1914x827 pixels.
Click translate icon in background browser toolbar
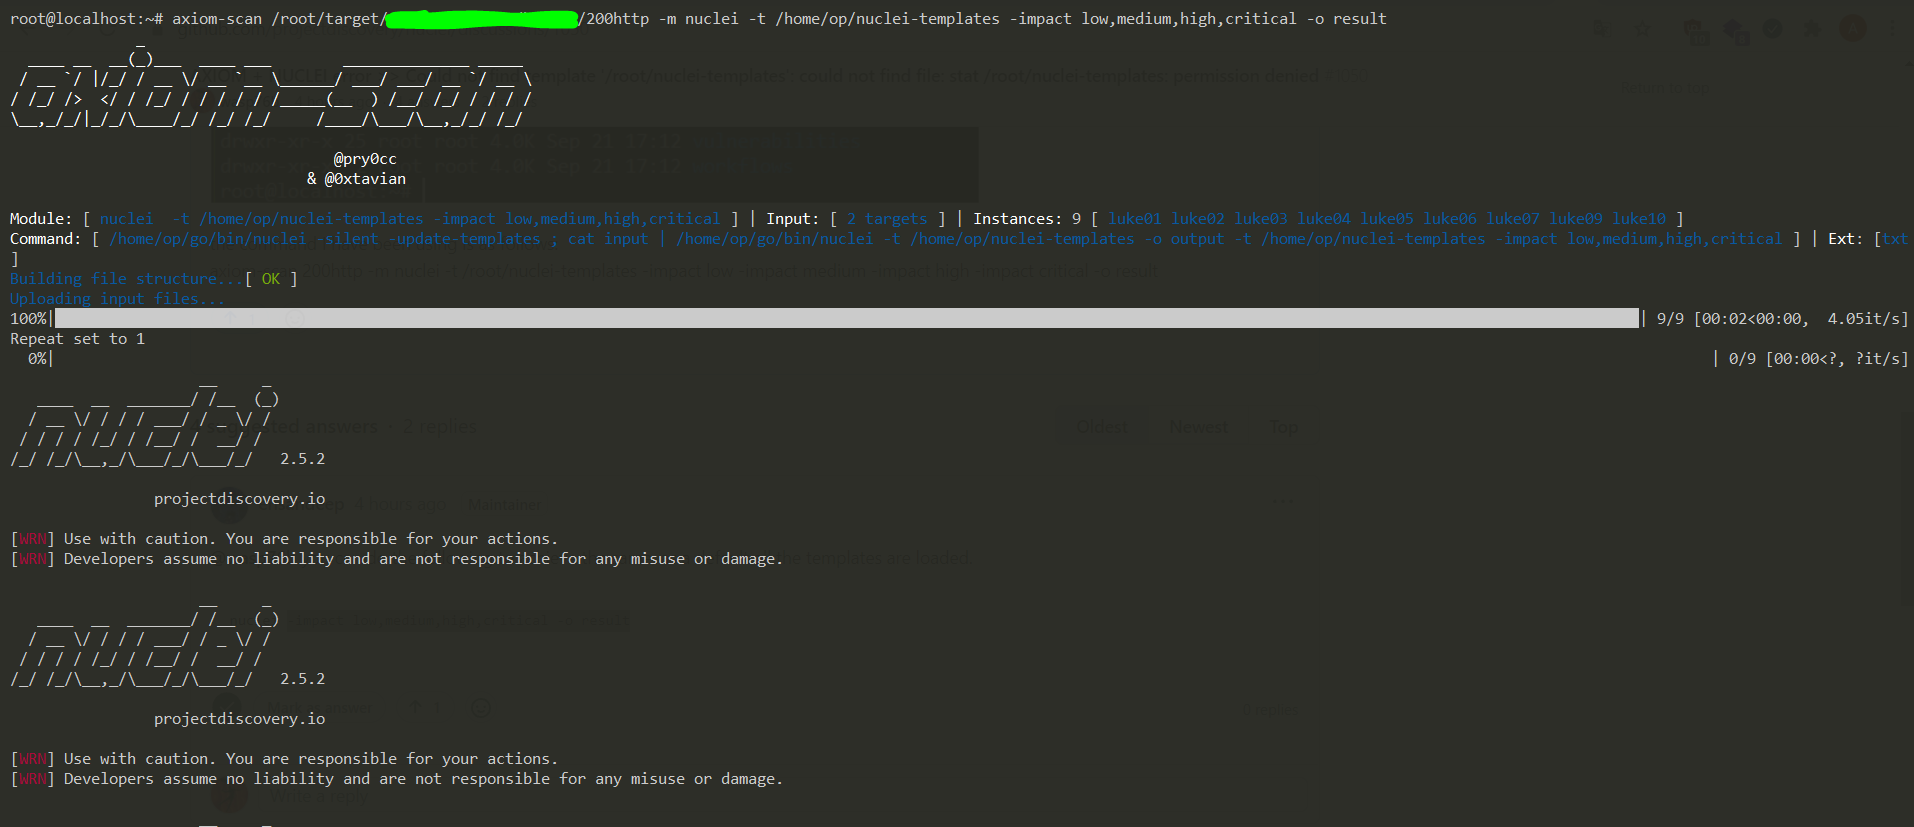click(x=1602, y=28)
